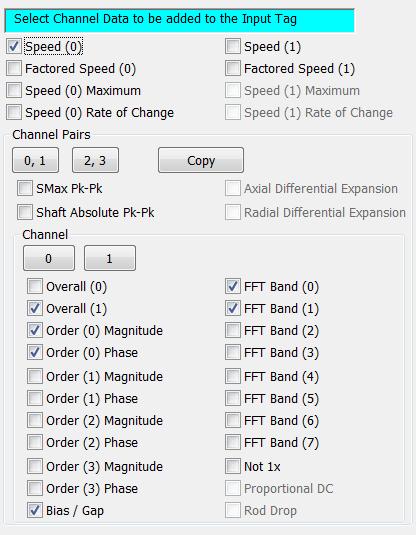Viewport: 416px width, 535px height.
Task: Choose Channel 1 button
Action: click(110, 258)
